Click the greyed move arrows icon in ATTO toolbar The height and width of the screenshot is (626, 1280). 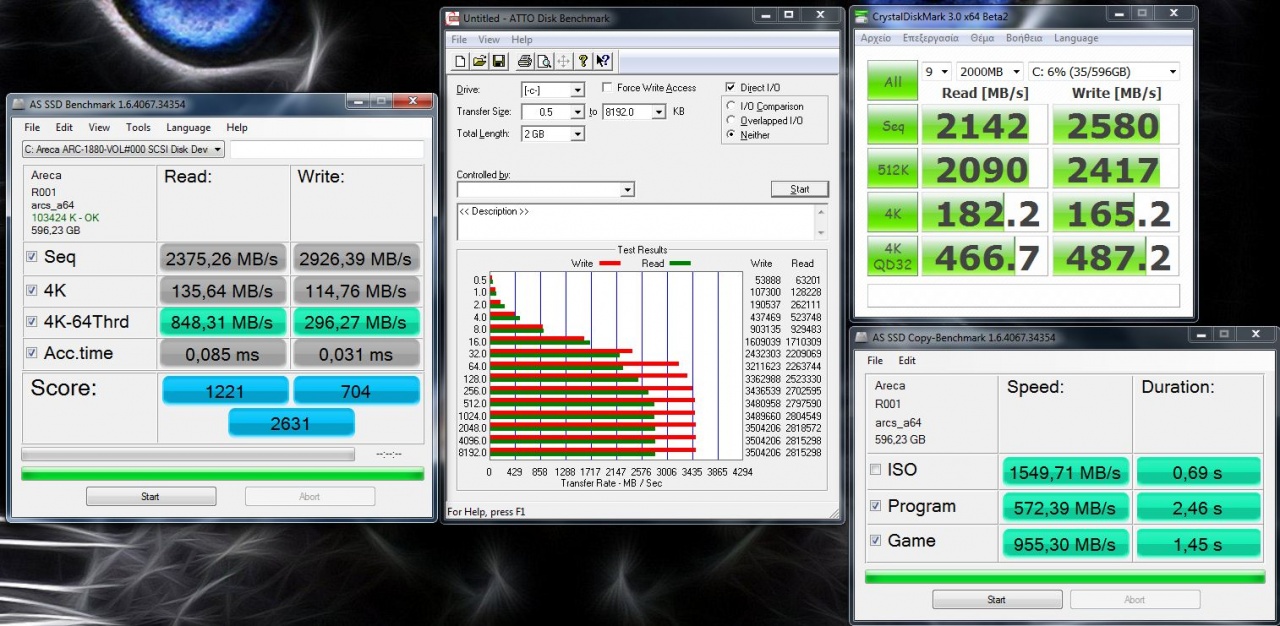click(563, 61)
